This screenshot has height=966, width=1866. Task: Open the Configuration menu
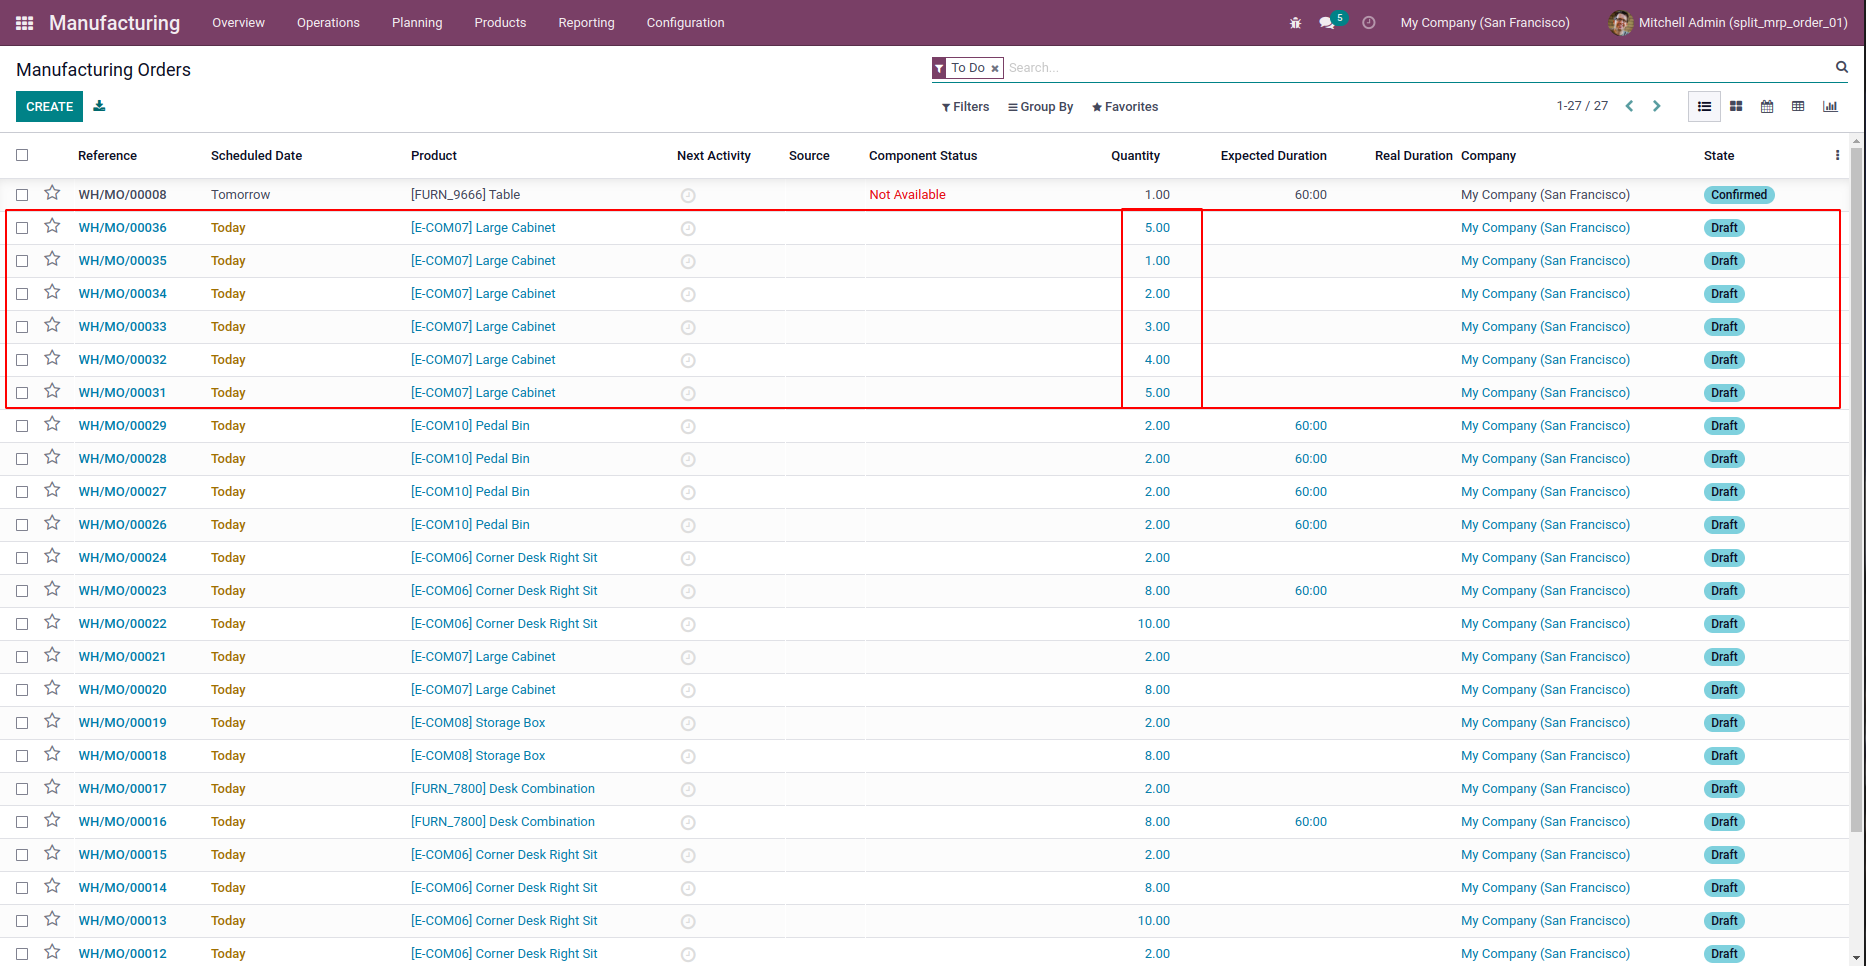tap(685, 23)
